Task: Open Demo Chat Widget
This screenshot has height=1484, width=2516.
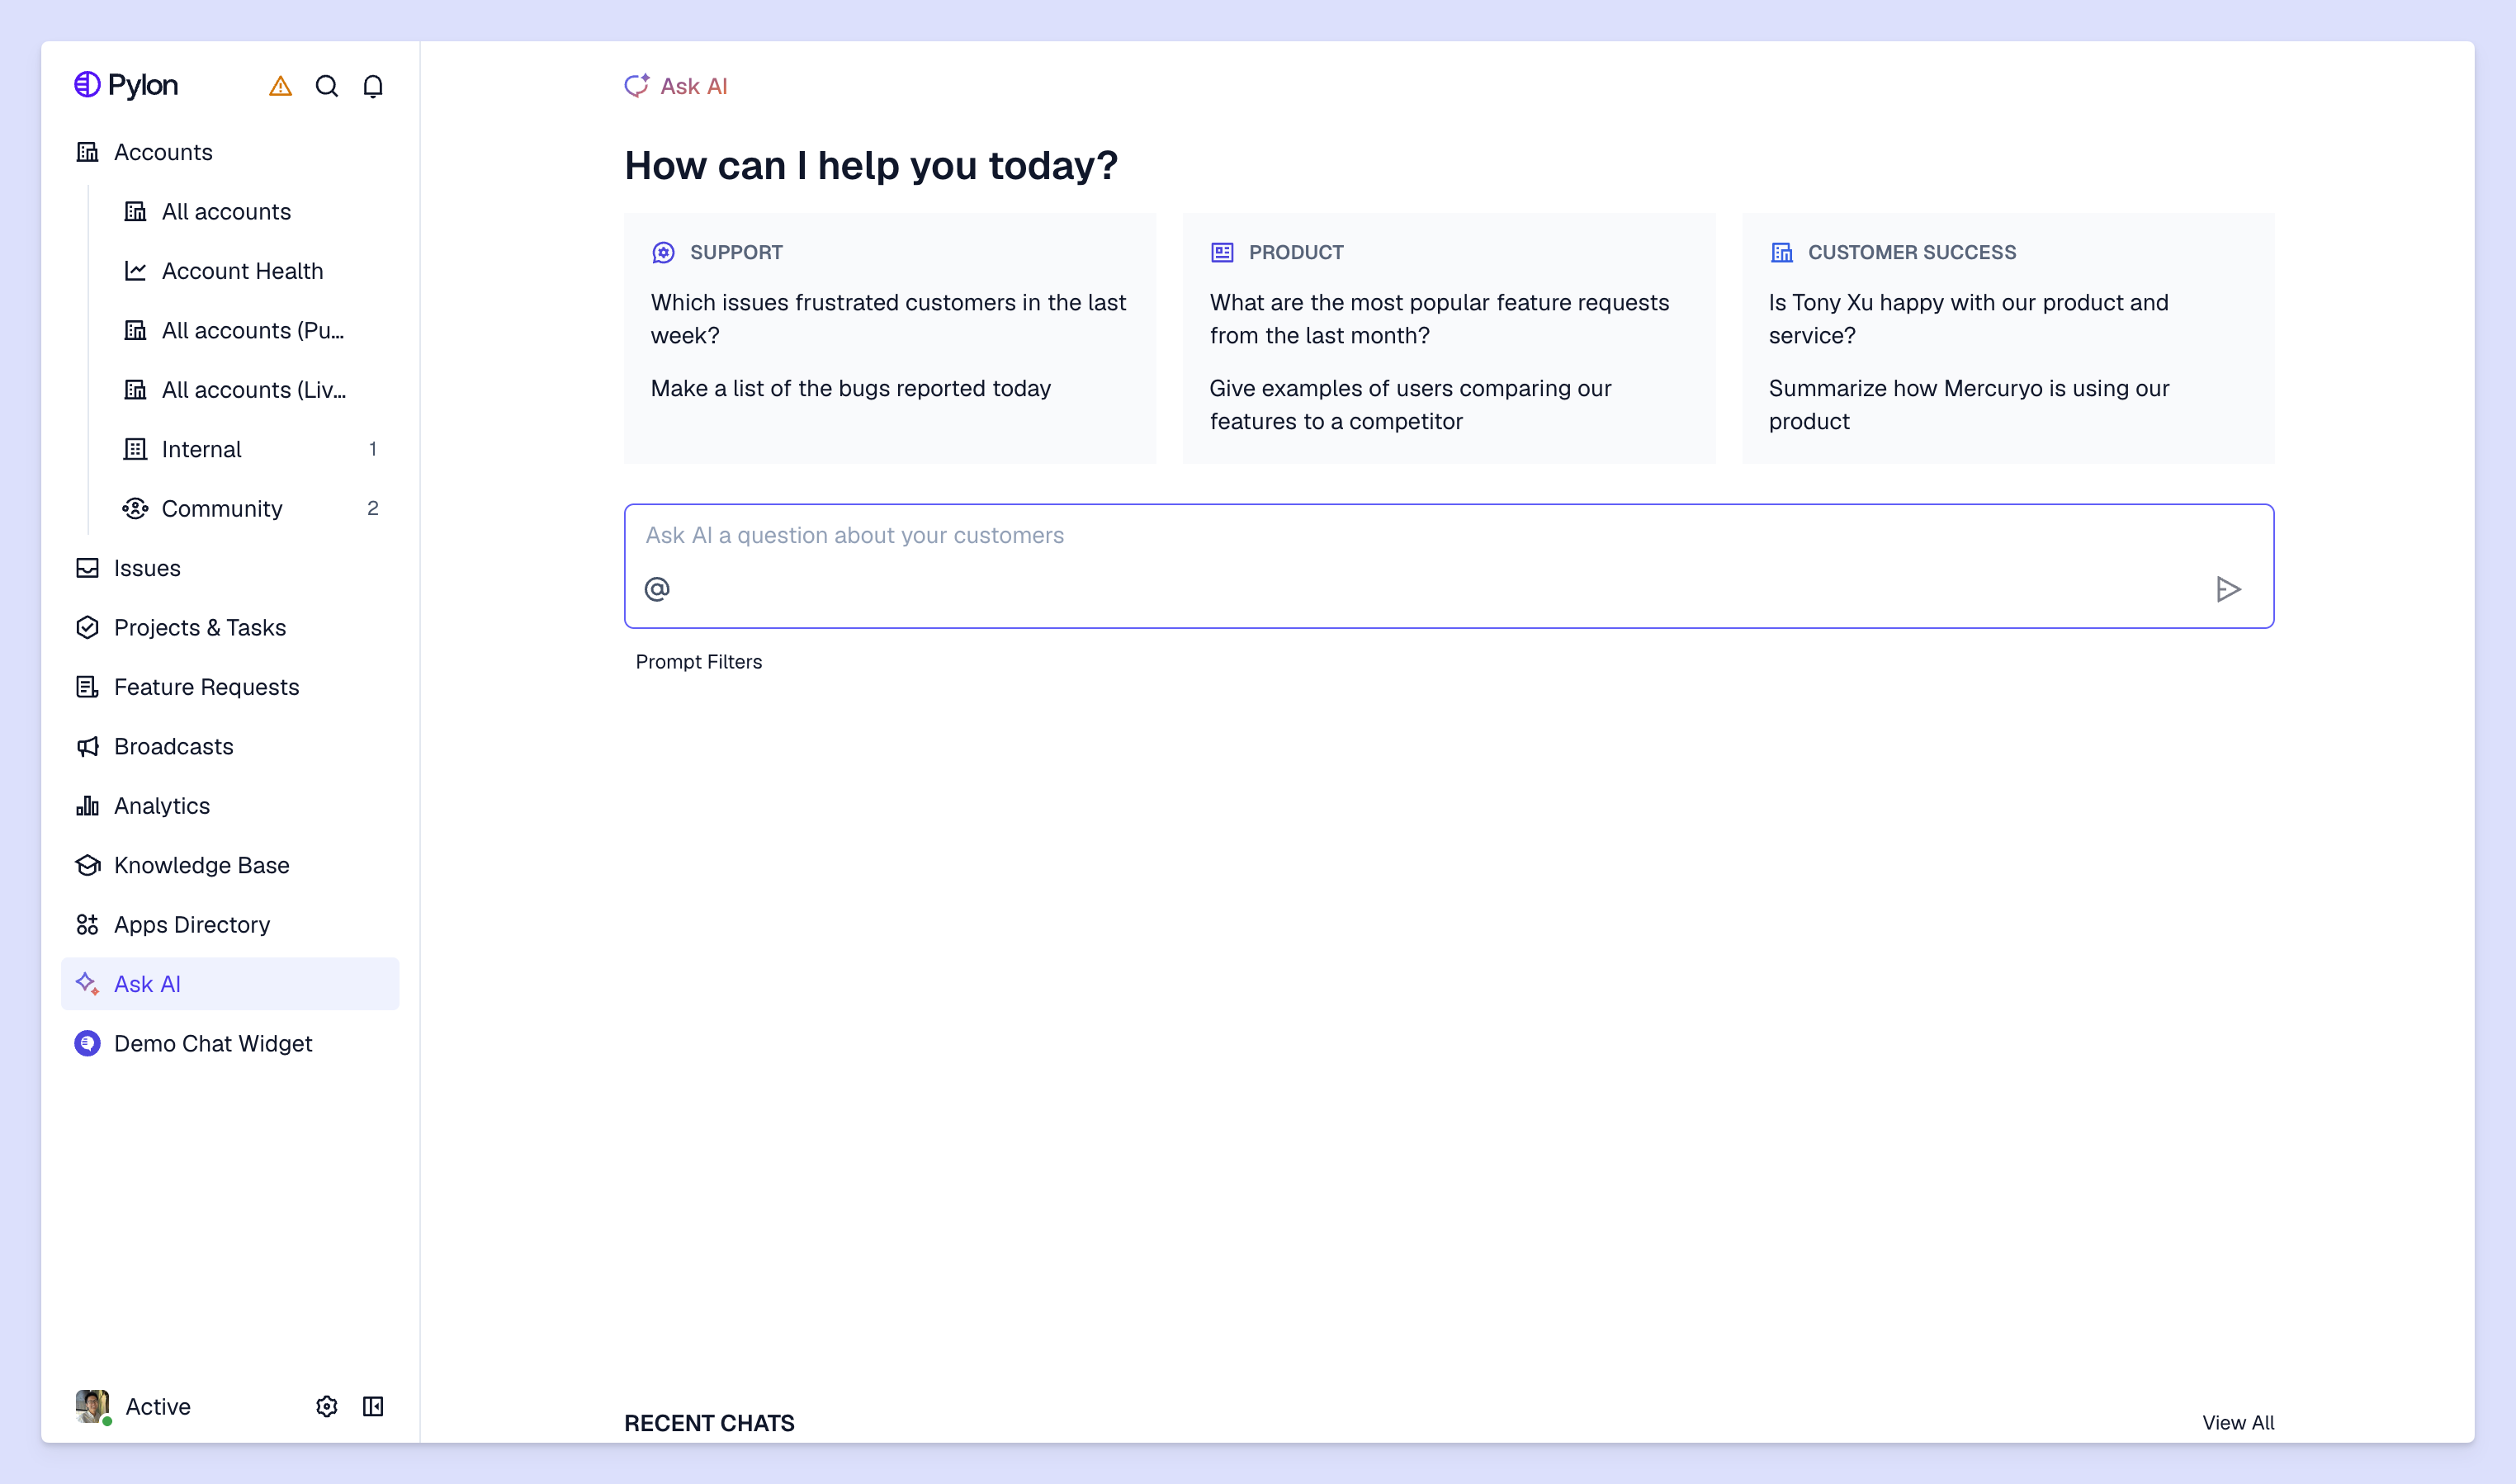Action: tap(213, 1043)
